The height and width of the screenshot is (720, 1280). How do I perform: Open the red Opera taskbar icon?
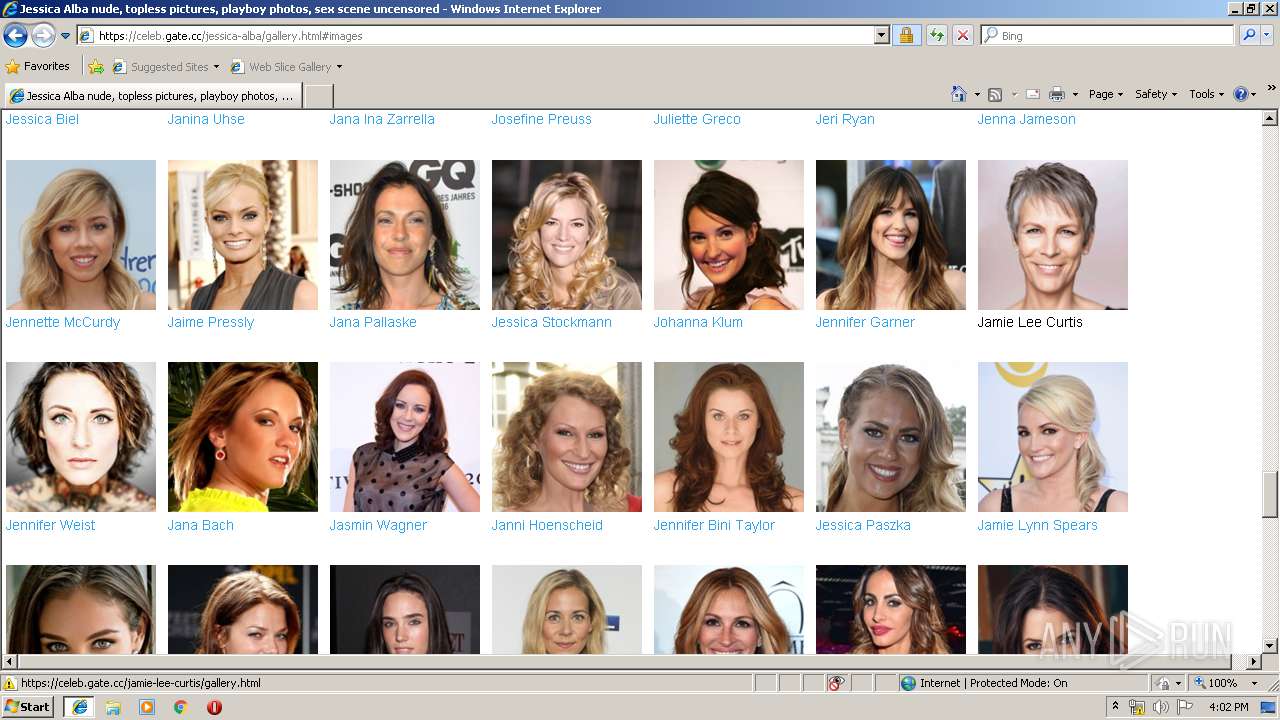pos(214,707)
